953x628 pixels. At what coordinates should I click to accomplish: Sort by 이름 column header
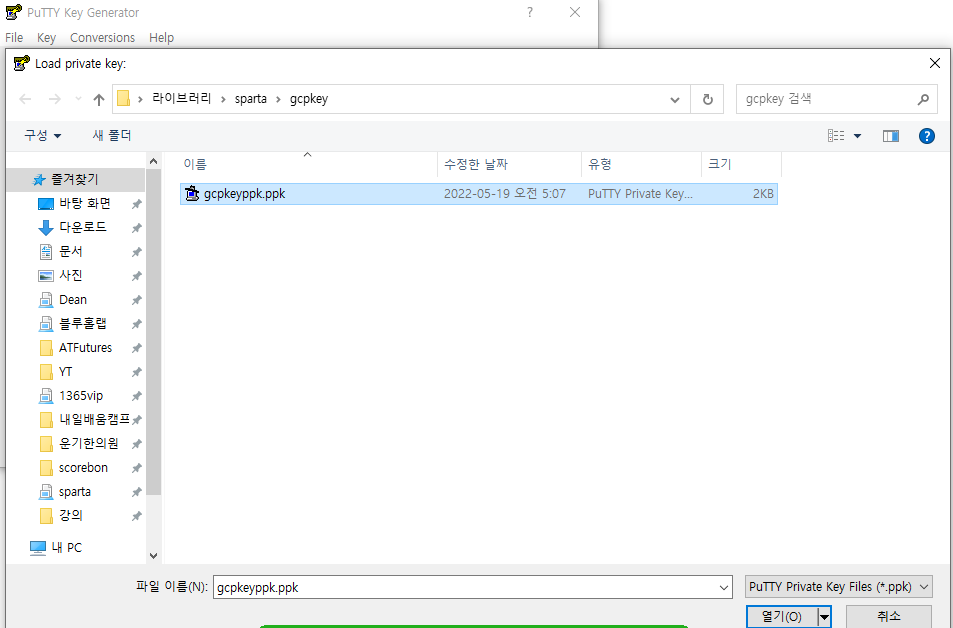tap(309, 164)
